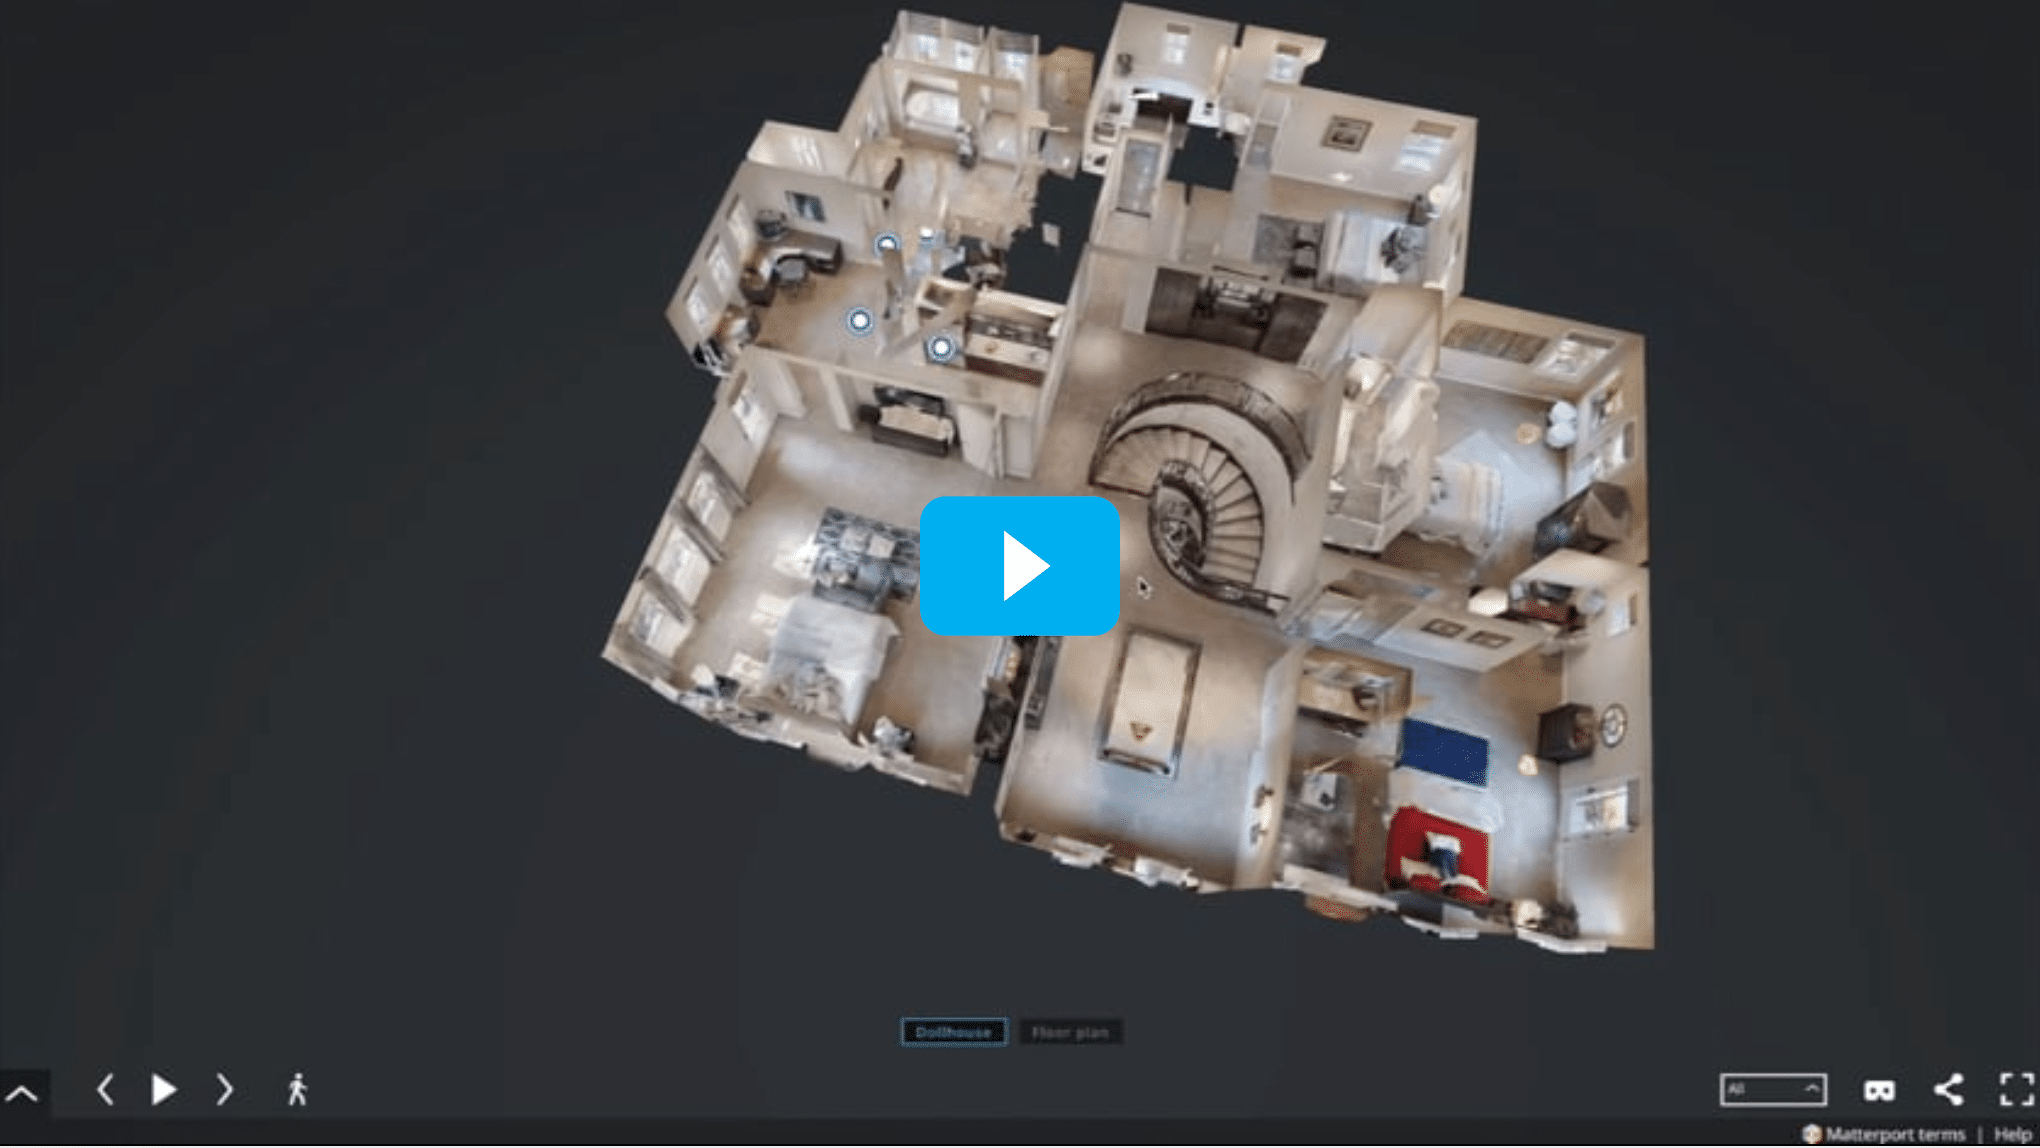Select the Floor plan view button
Viewport: 2040px width, 1148px height.
[1070, 1032]
